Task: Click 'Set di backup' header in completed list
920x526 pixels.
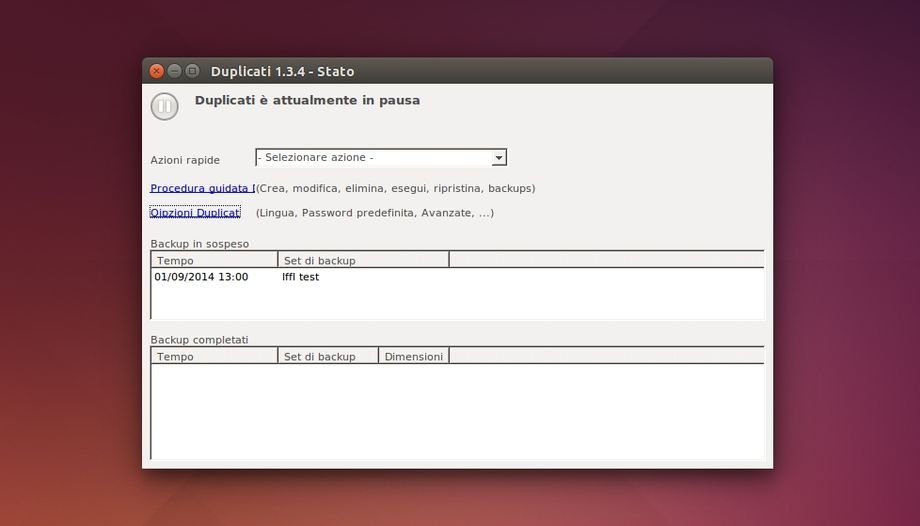Action: 328,356
